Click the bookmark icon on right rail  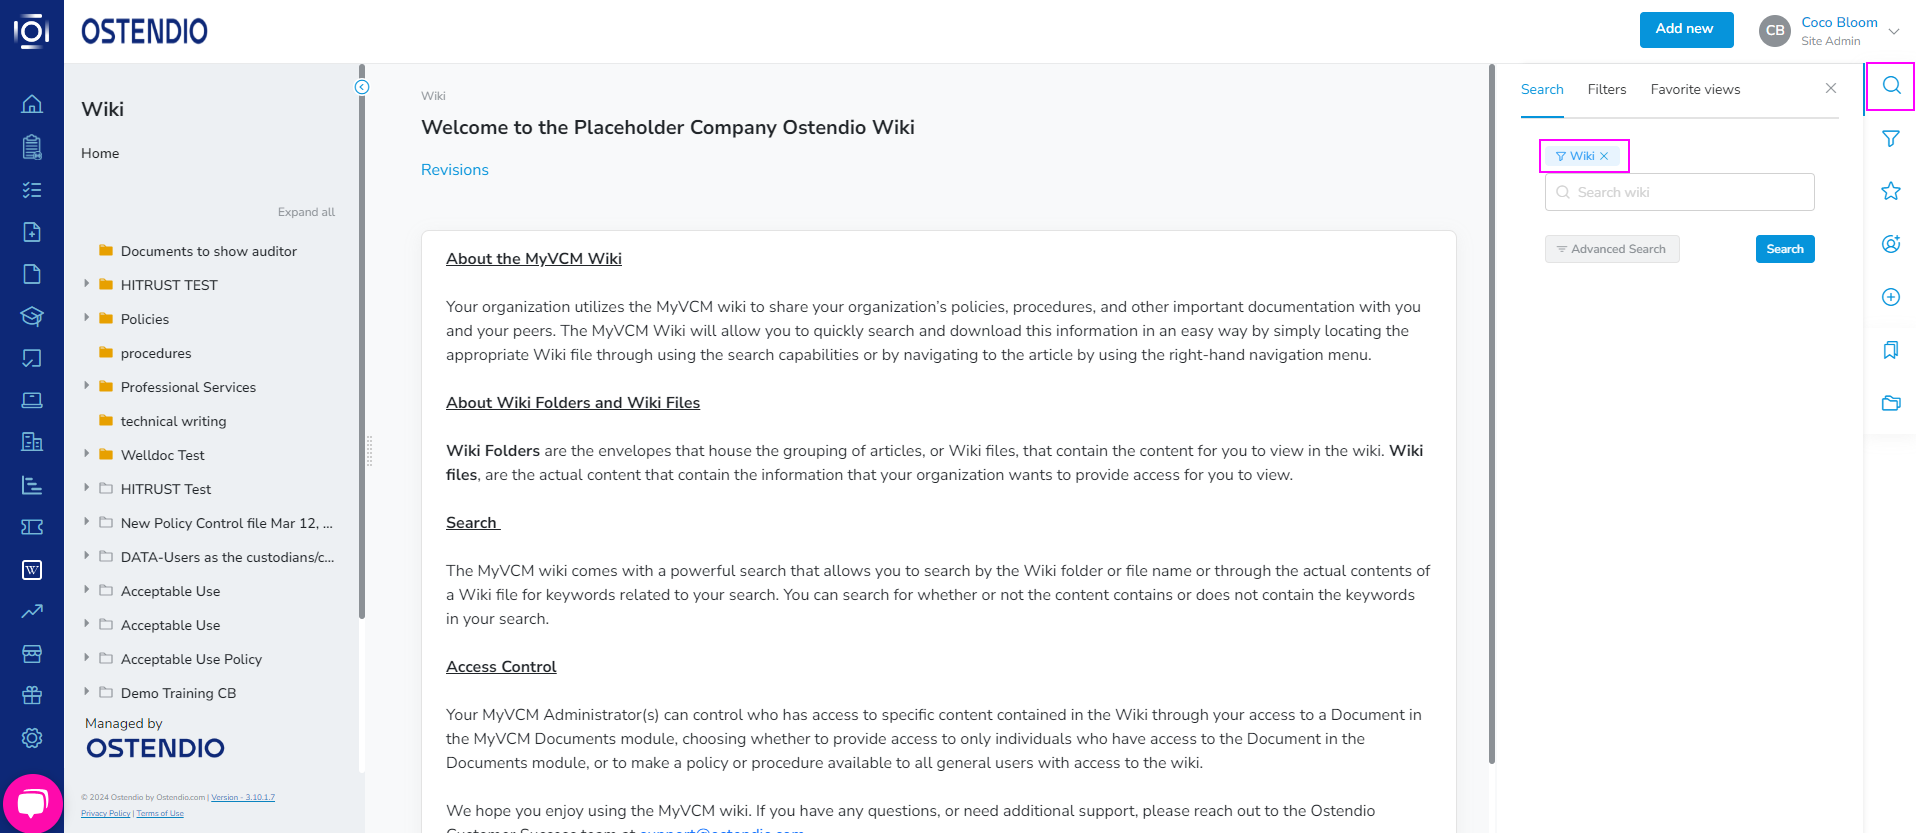click(1891, 350)
